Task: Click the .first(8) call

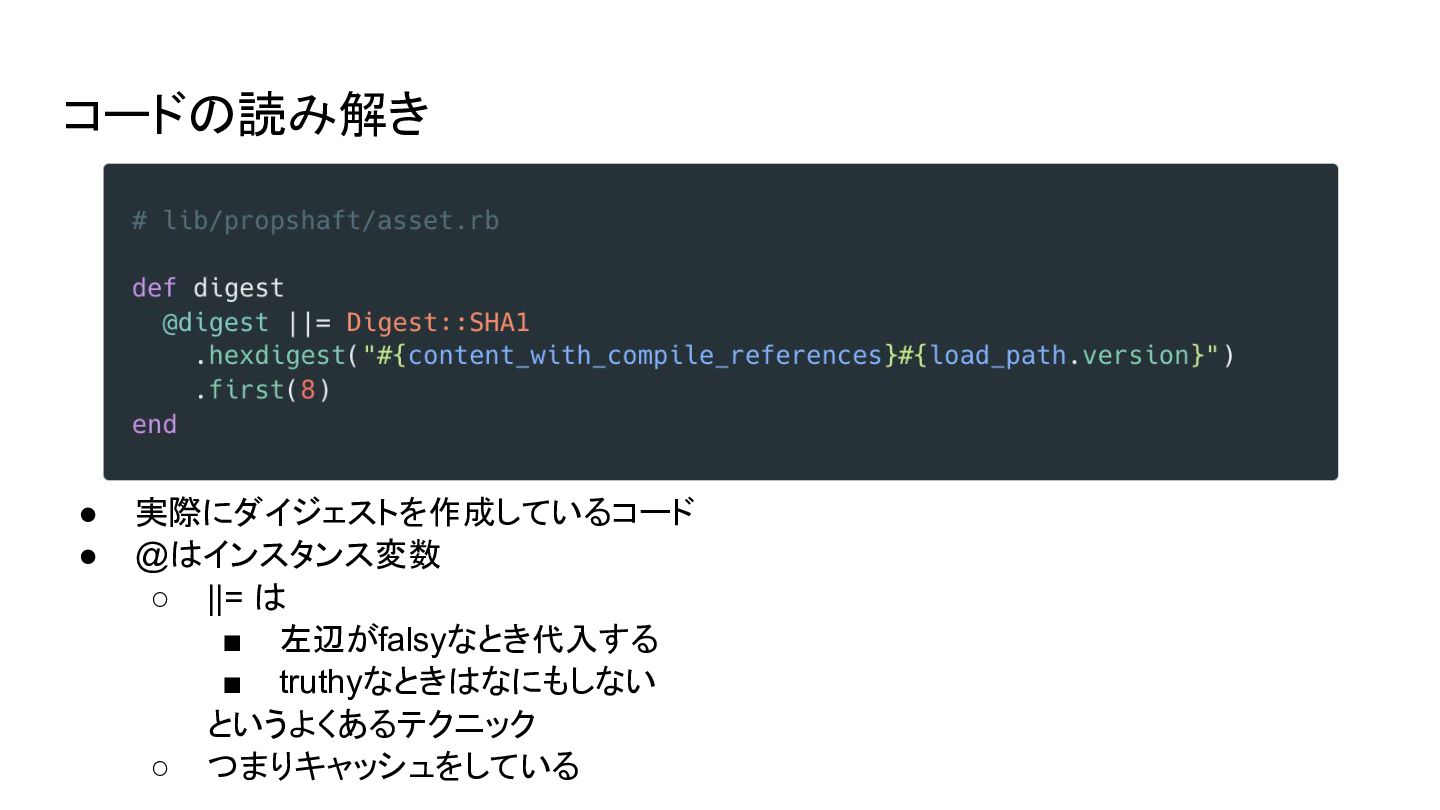Action: click(x=262, y=389)
